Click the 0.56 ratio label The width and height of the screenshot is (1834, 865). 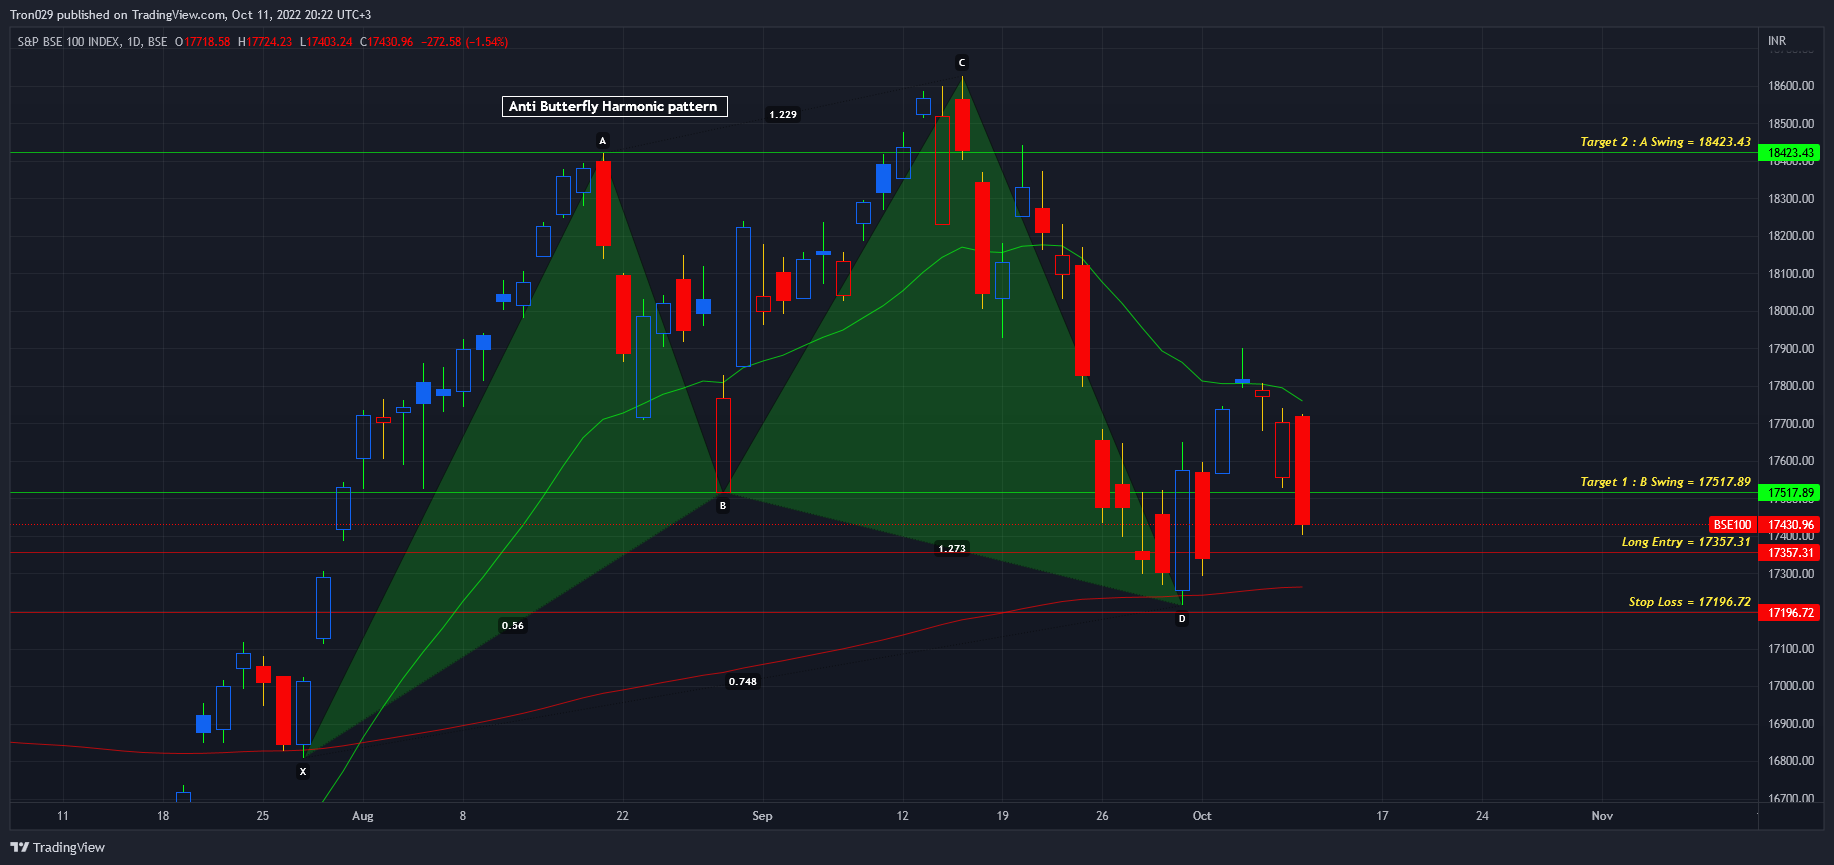pyautogui.click(x=513, y=626)
